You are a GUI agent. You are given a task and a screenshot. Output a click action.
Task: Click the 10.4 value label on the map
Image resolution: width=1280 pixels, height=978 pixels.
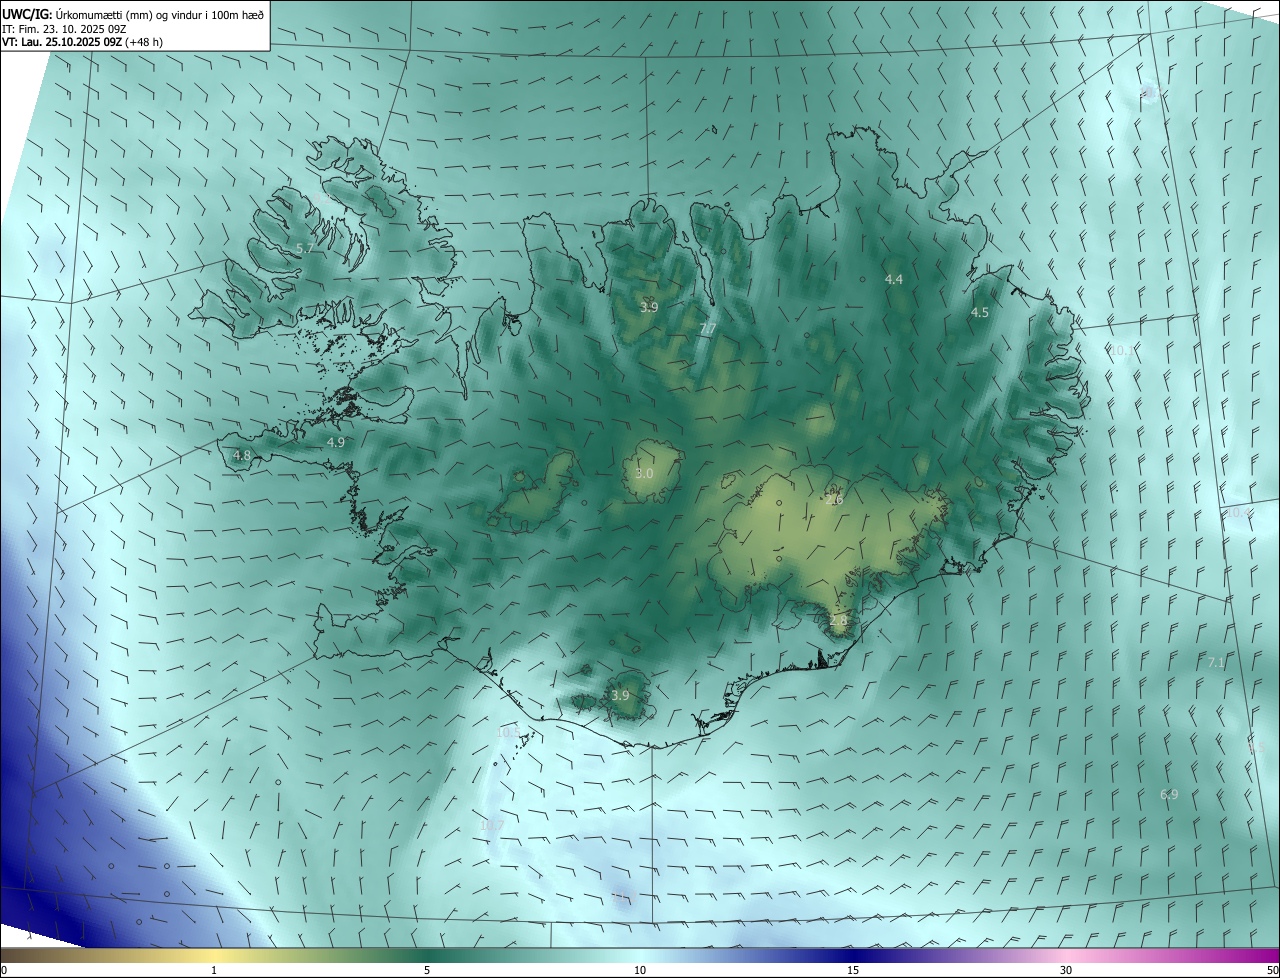tap(1238, 512)
